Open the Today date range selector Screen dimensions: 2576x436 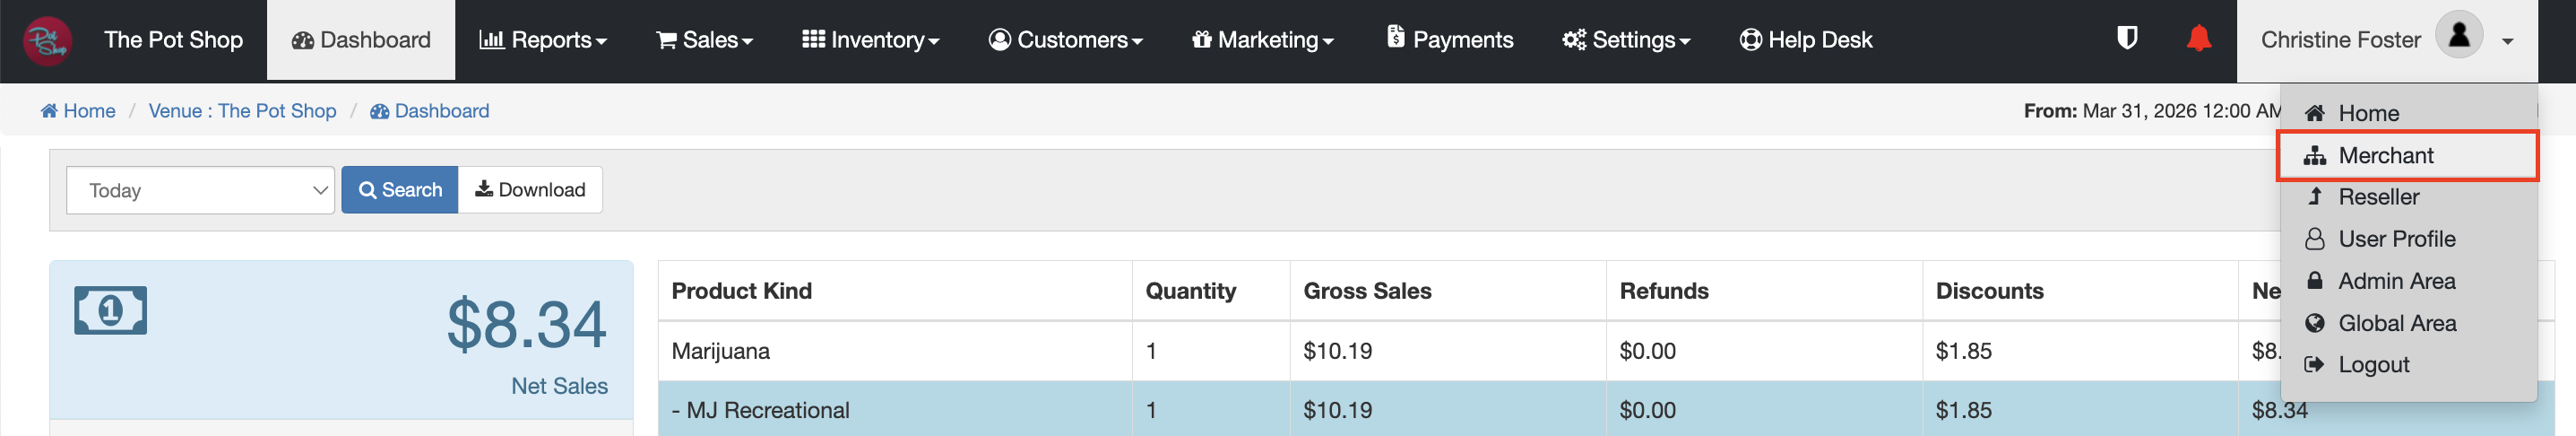pos(200,190)
